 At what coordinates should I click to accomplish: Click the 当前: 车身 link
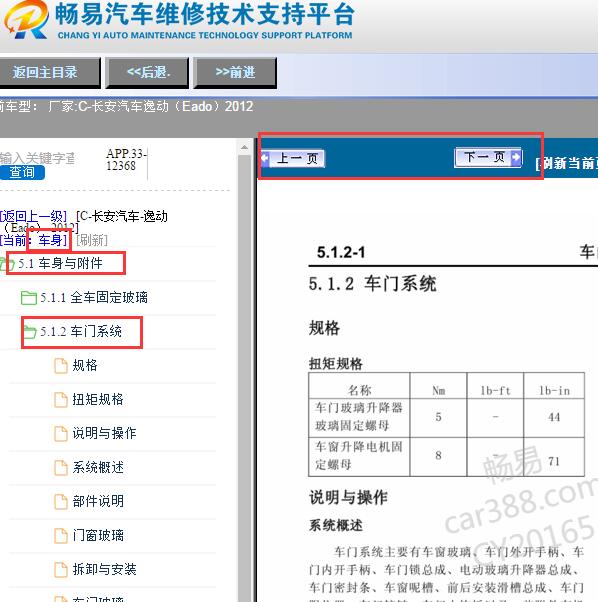point(33,240)
